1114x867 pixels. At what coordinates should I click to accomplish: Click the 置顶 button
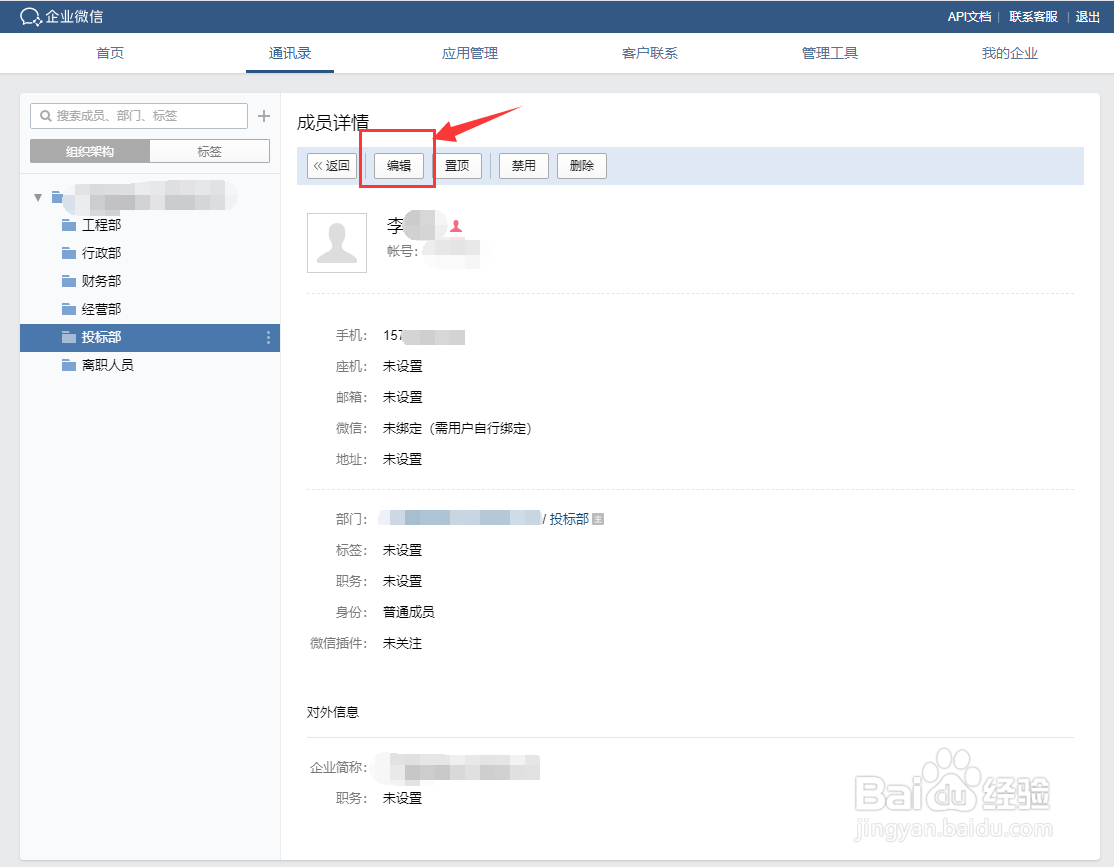tap(458, 166)
